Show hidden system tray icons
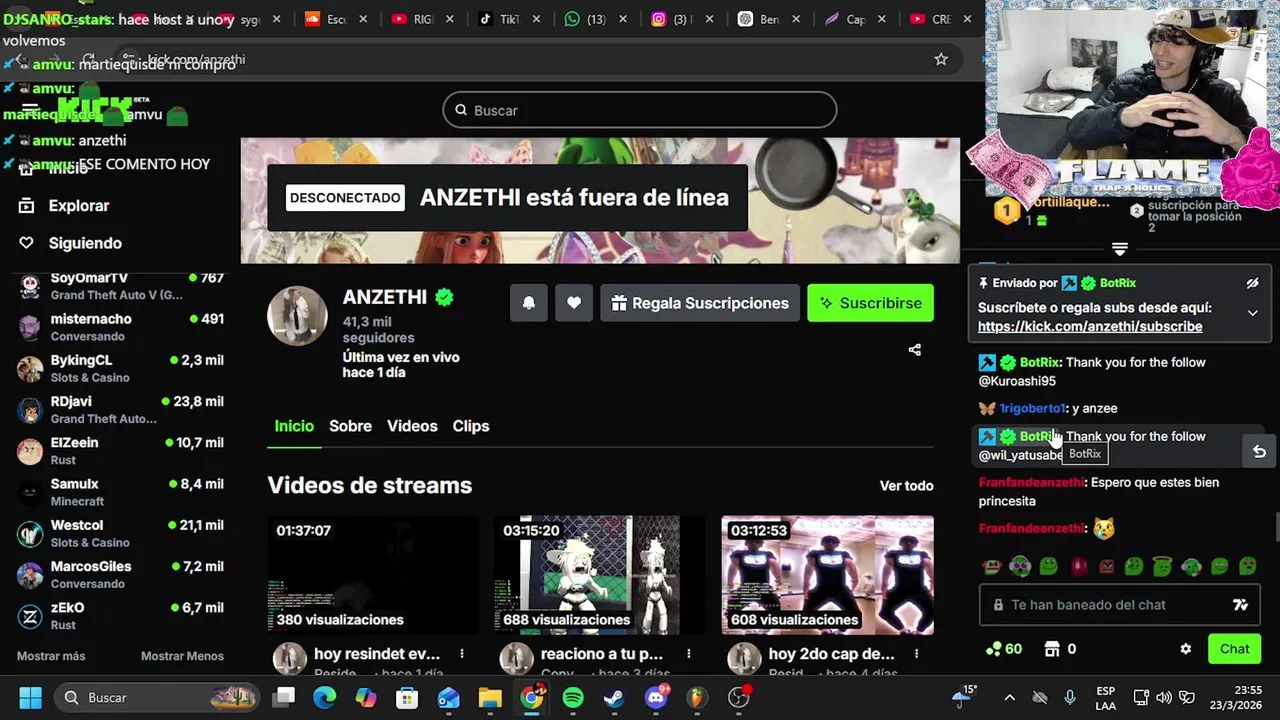 [x=1009, y=697]
